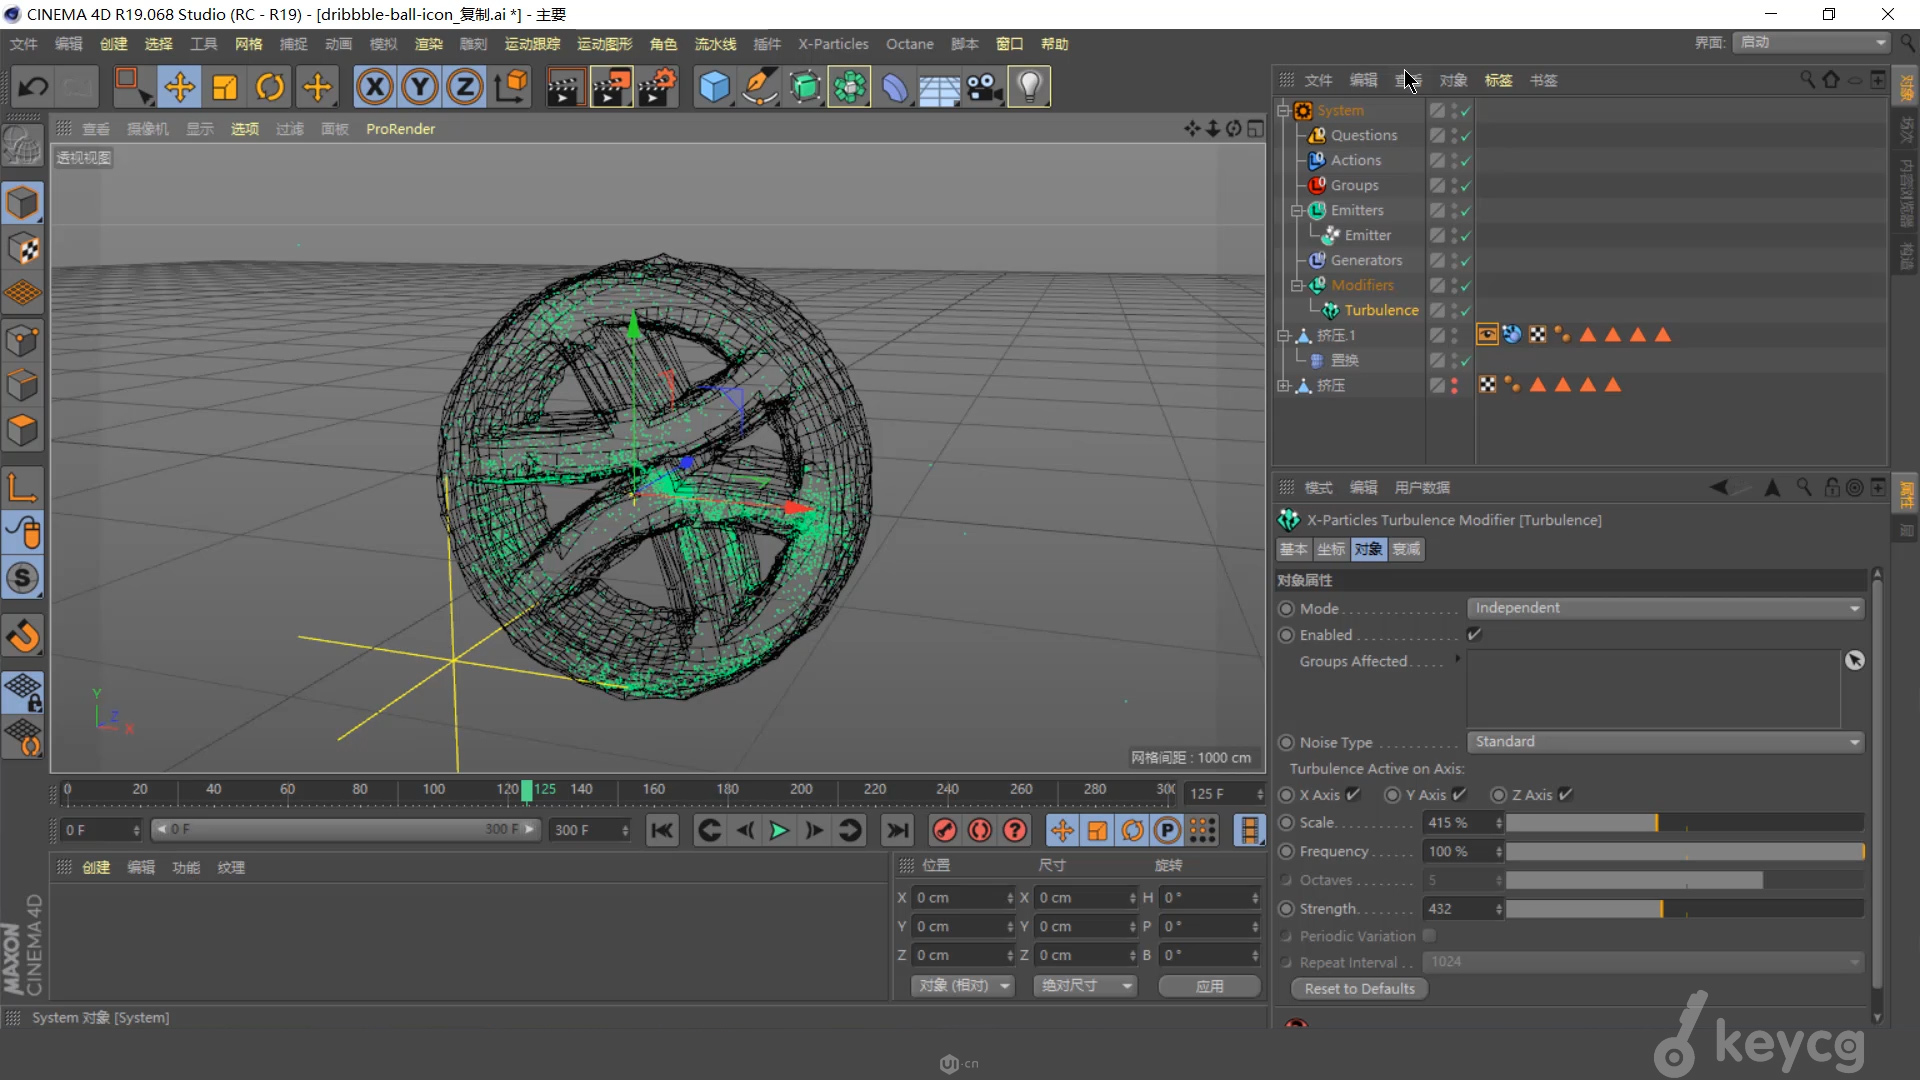Screen dimensions: 1920x1080
Task: Open the 界面 layout dropdown
Action: click(1812, 42)
